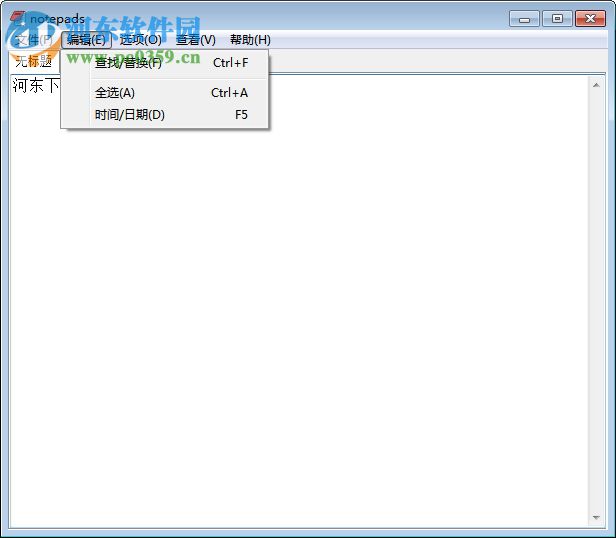Click inside the text editing area
616x538 pixels.
[299, 301]
